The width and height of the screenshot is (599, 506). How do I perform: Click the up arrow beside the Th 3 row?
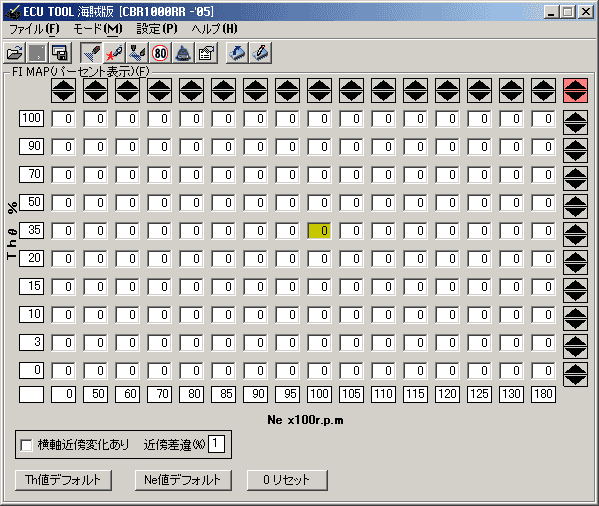point(575,342)
